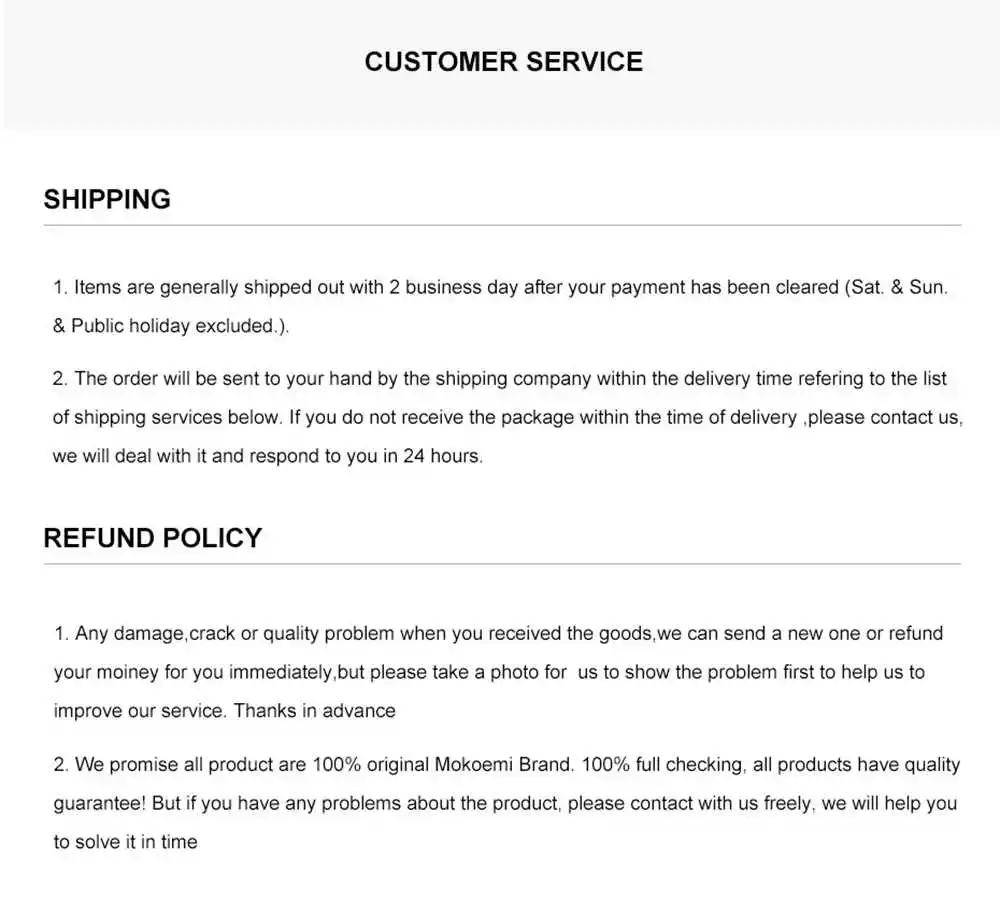Click the divider line beneath REFUND POLICY
The height and width of the screenshot is (901, 1000).
click(502, 564)
